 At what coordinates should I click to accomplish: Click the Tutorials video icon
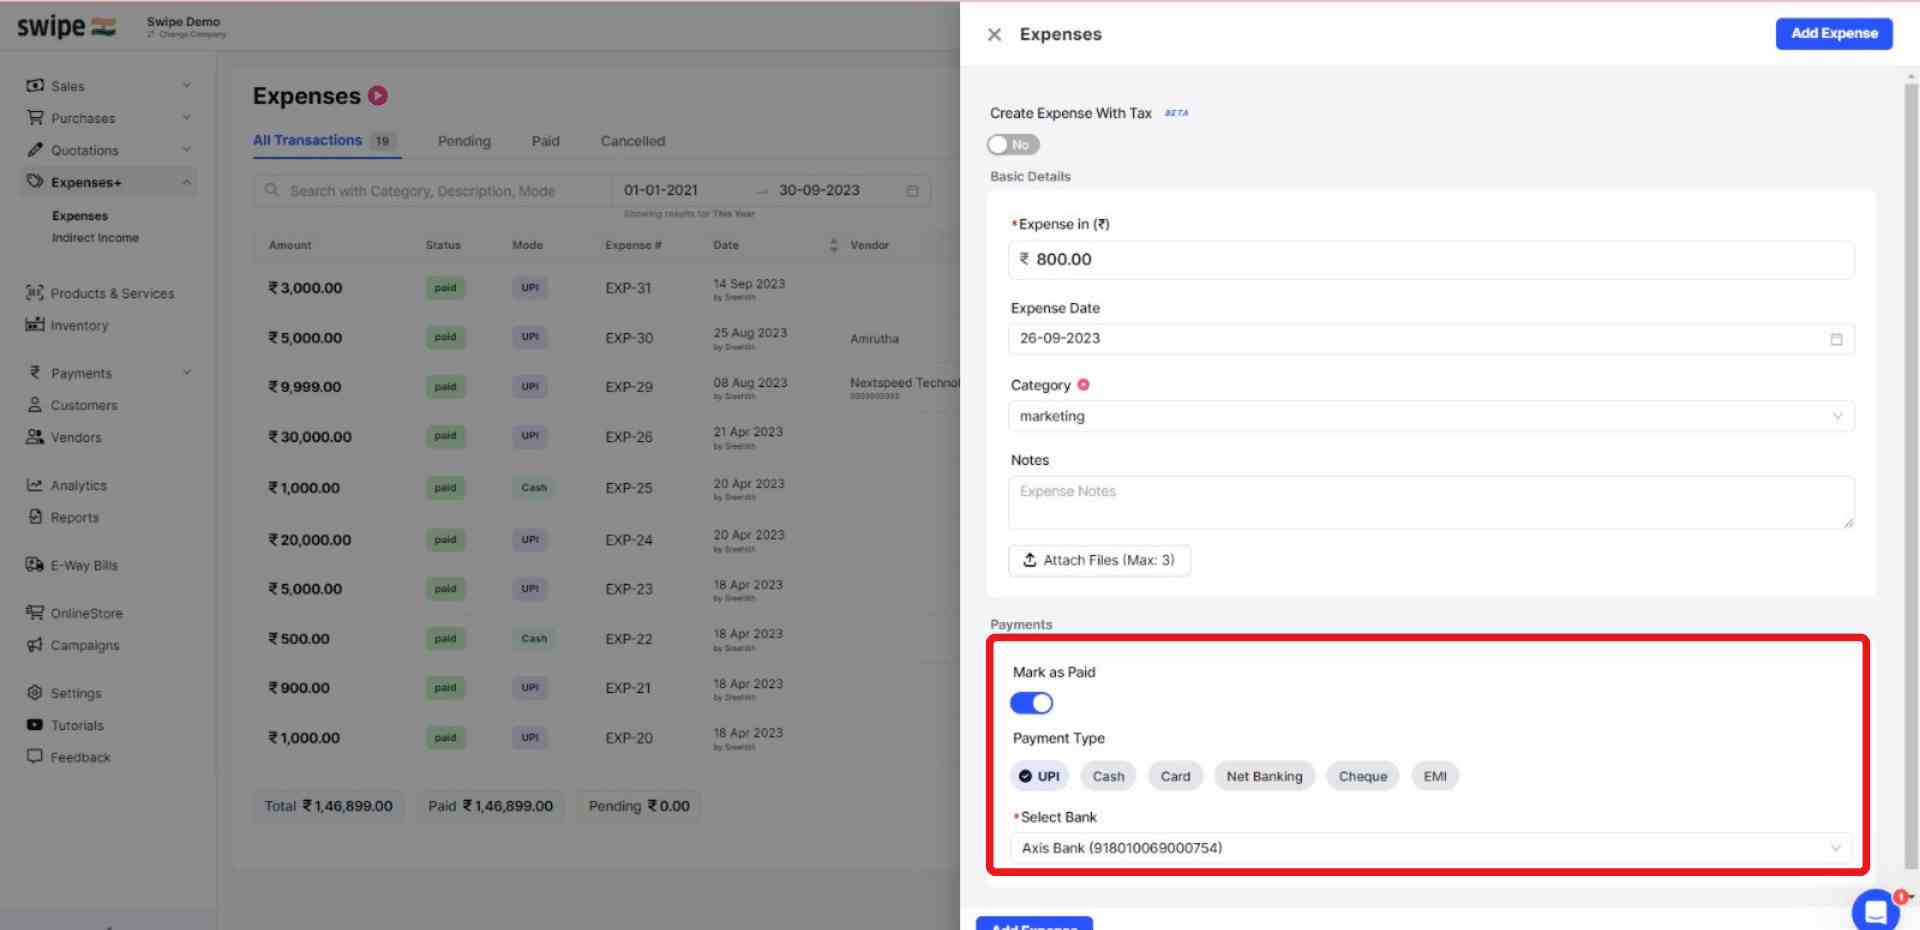(35, 724)
